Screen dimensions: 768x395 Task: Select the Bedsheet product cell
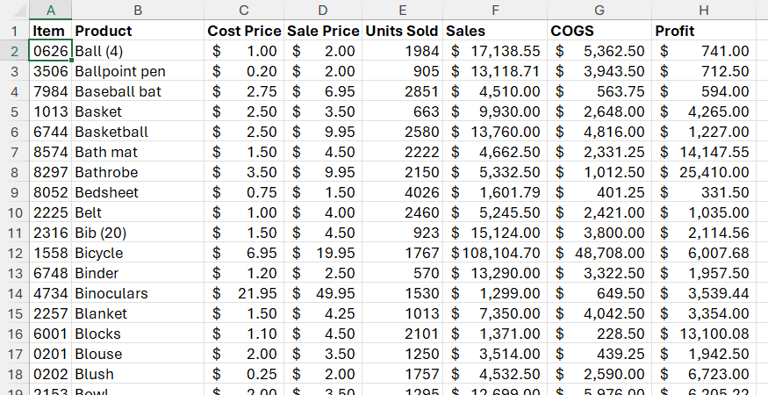pyautogui.click(x=138, y=192)
